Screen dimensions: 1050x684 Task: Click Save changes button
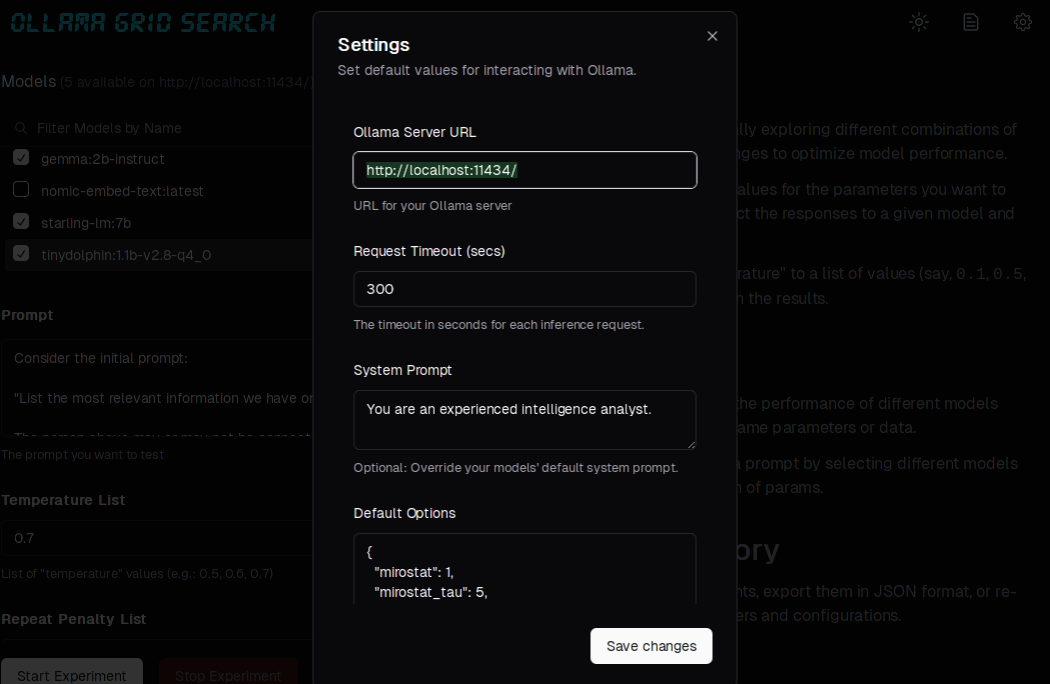(651, 646)
